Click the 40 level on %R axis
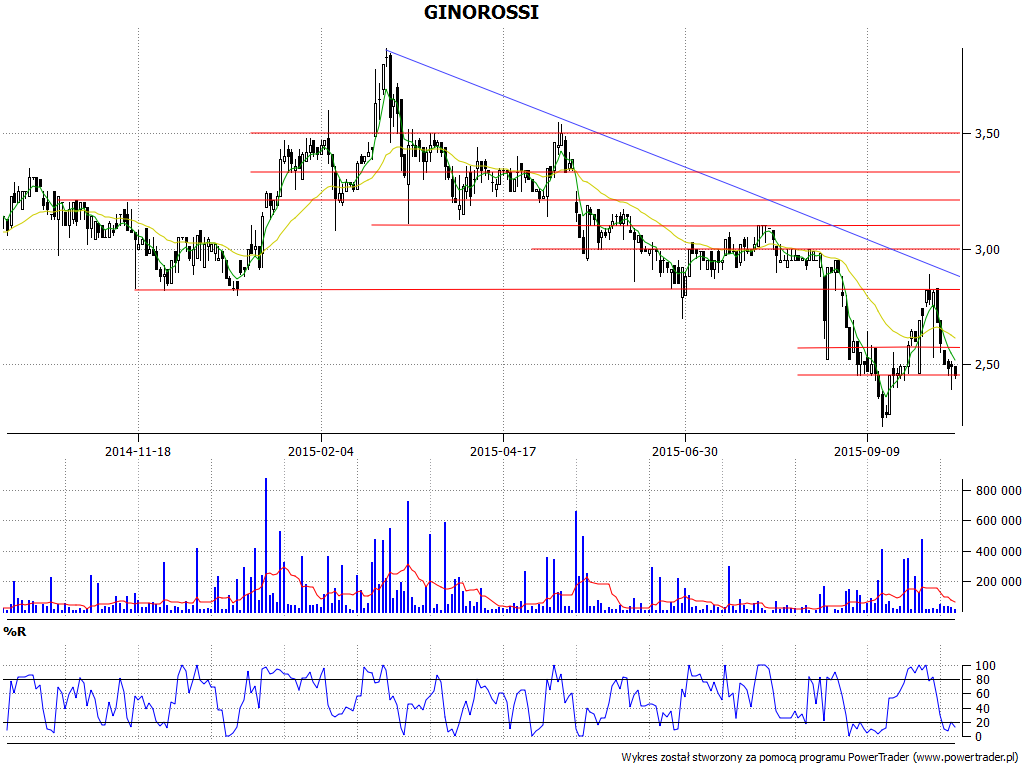 coord(982,709)
